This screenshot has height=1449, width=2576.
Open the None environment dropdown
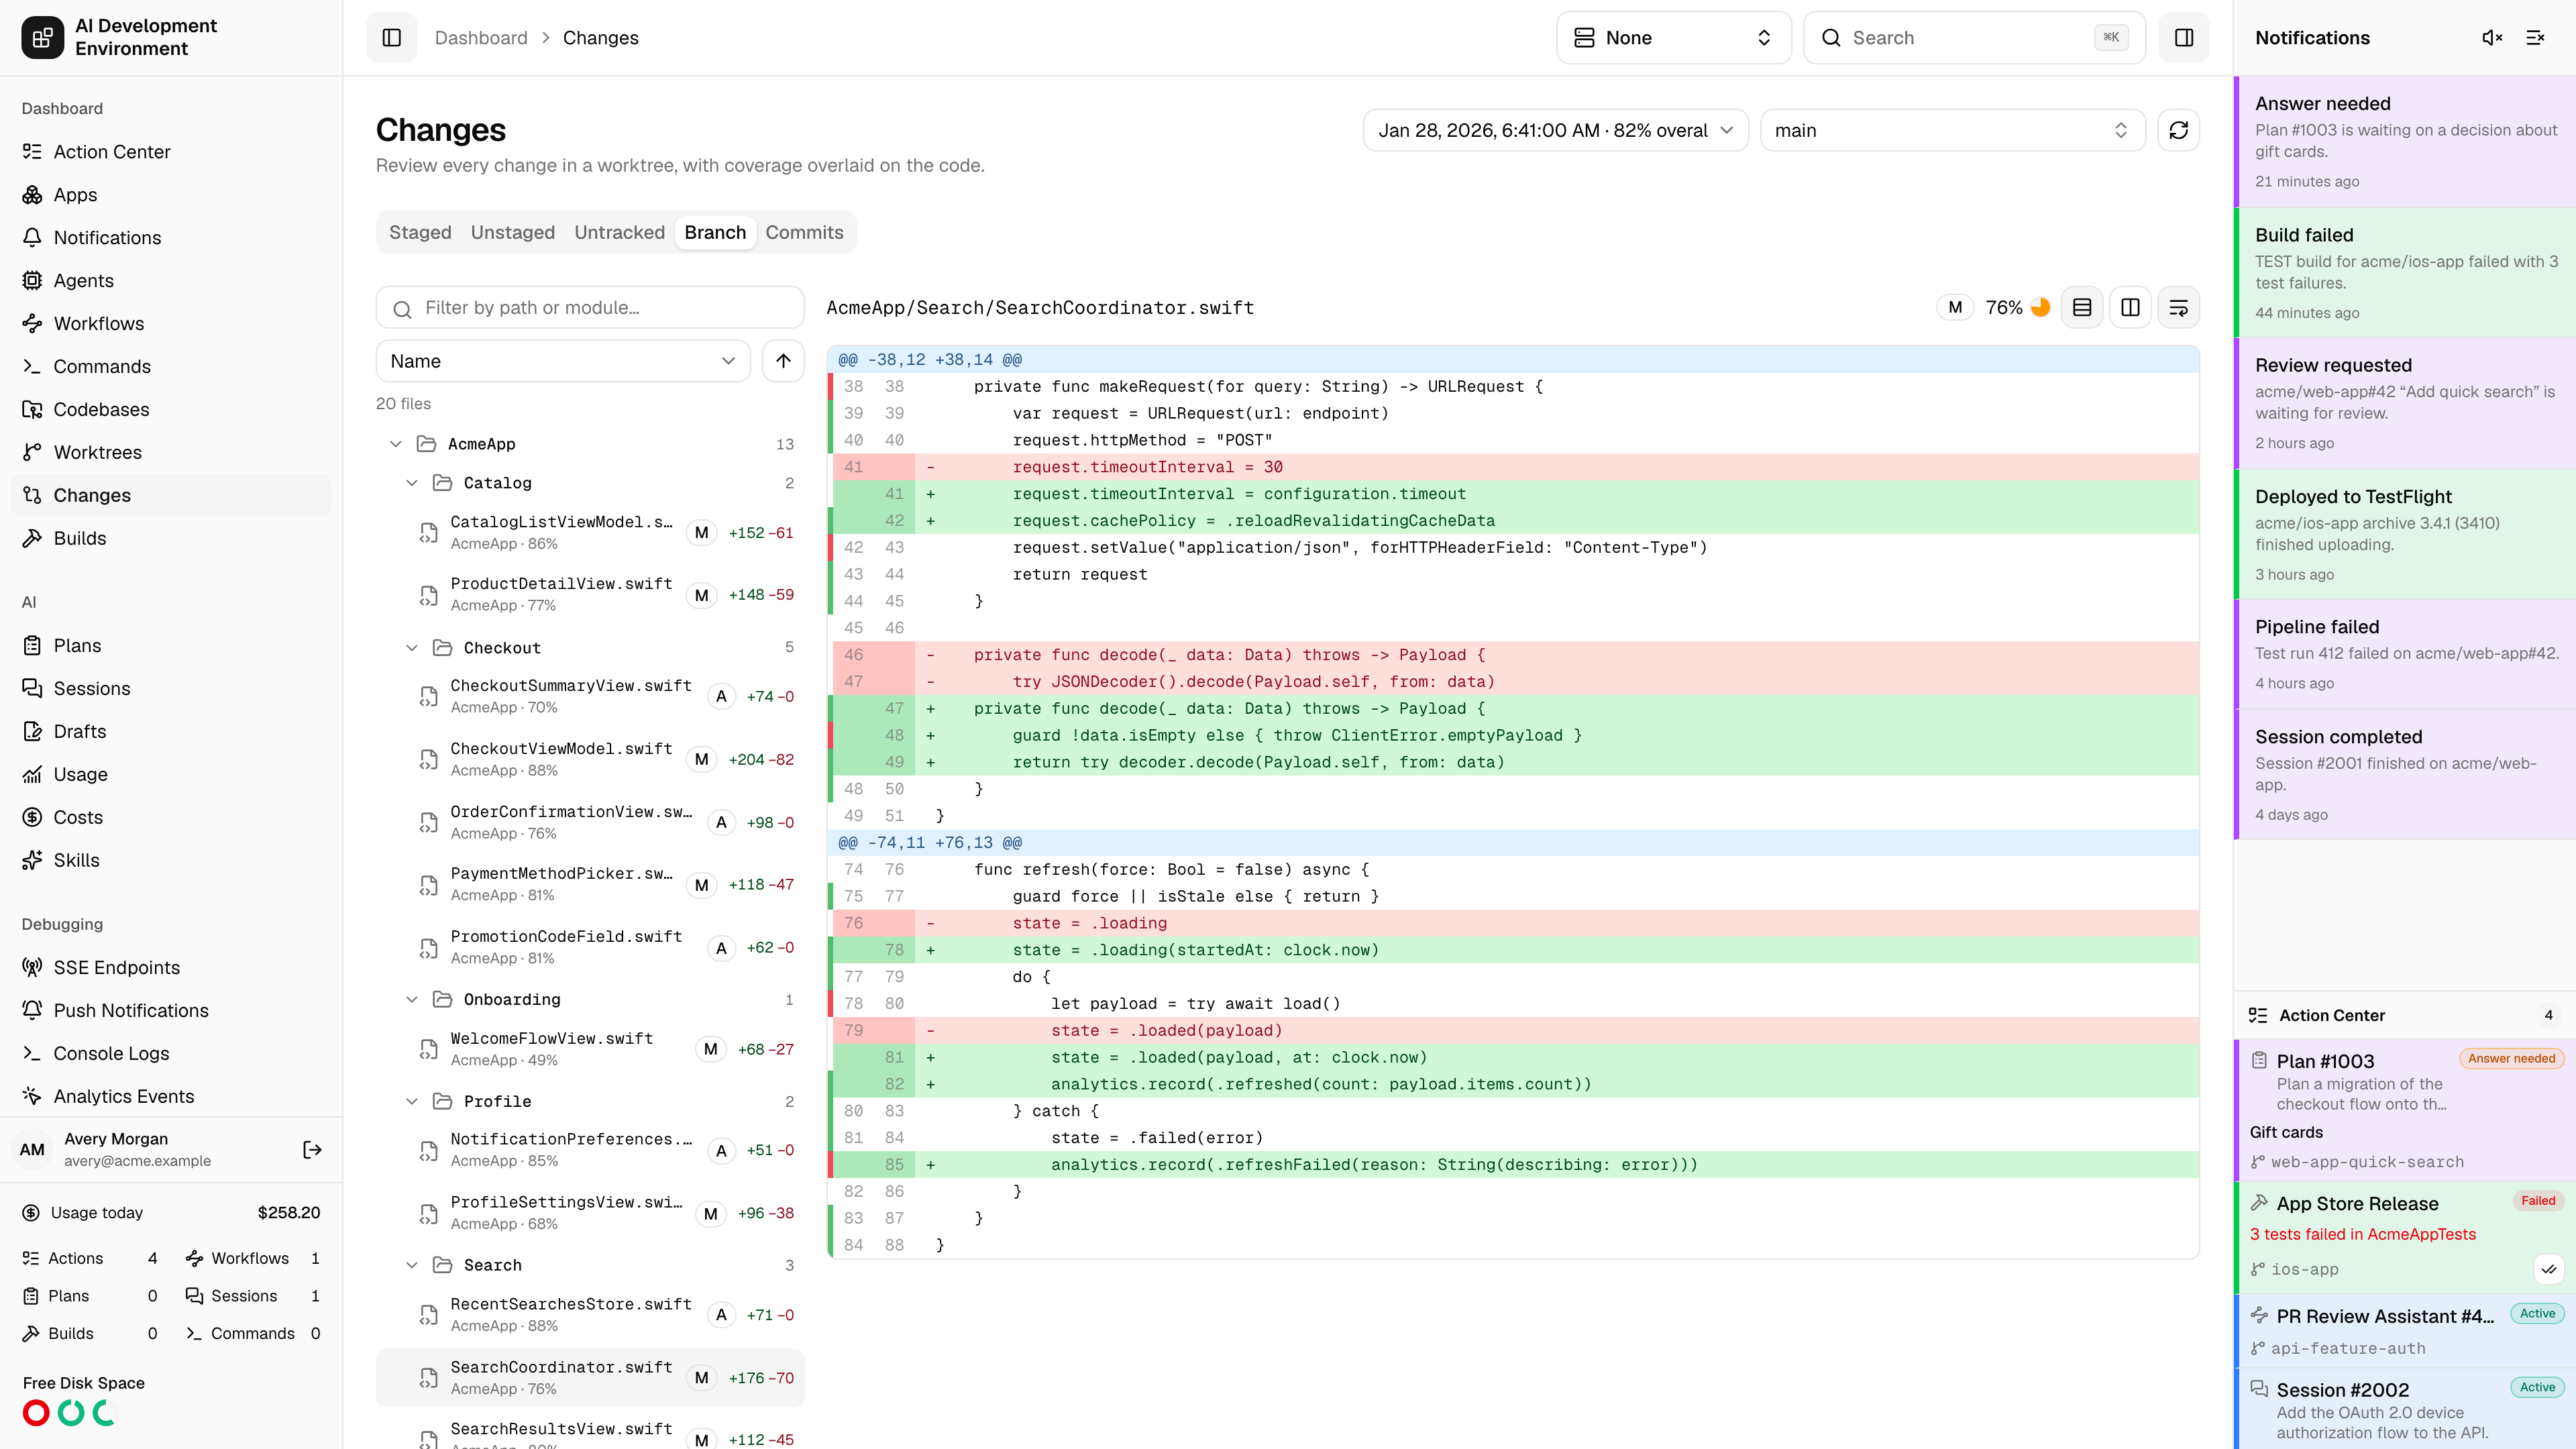1673,38
